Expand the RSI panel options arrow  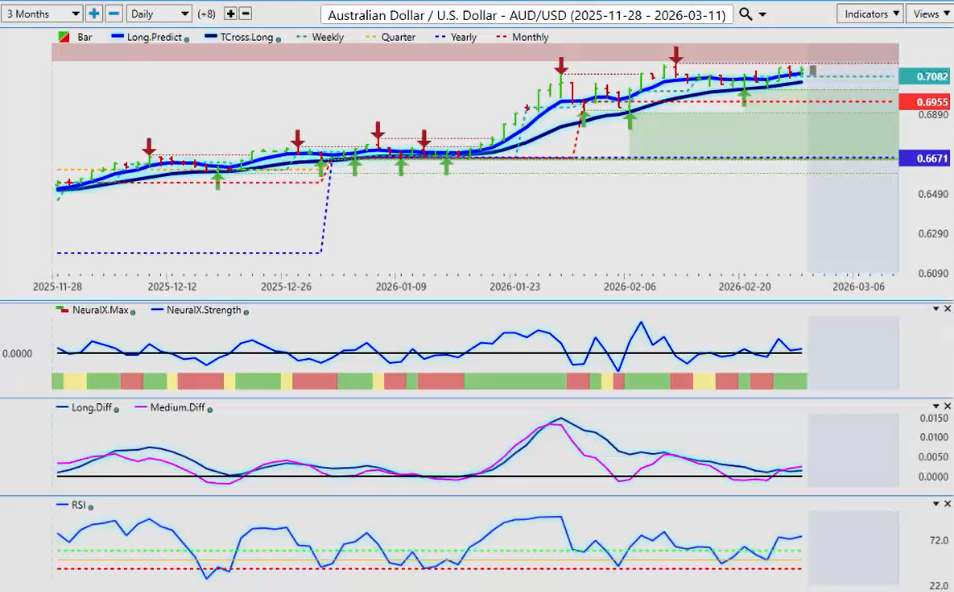click(x=935, y=505)
